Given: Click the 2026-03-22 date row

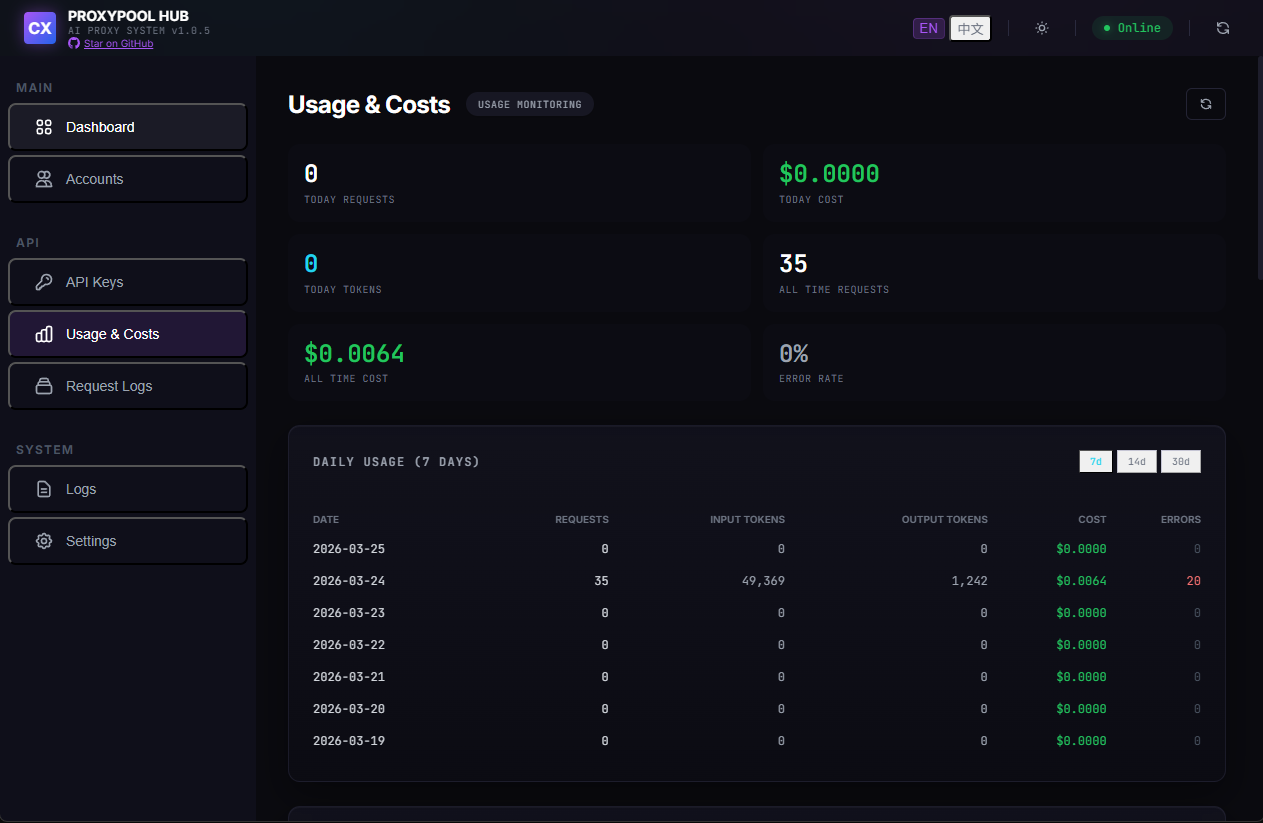Looking at the screenshot, I should click(757, 645).
